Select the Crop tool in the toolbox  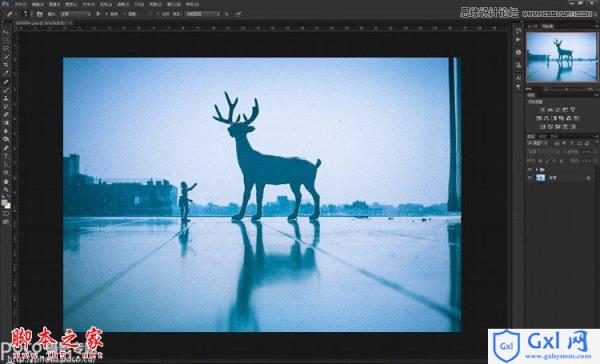pos(6,65)
